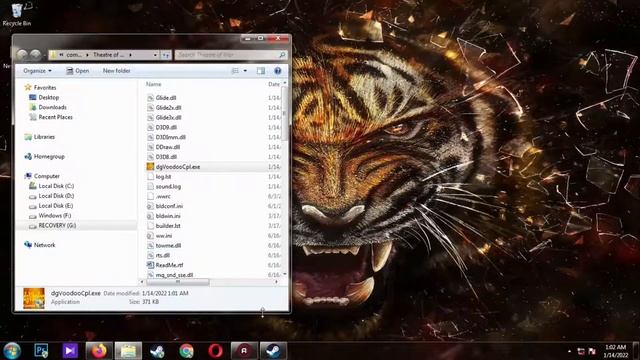Screen dimensions: 640x360
Task: Click the Open toolbar button
Action: 78,71
